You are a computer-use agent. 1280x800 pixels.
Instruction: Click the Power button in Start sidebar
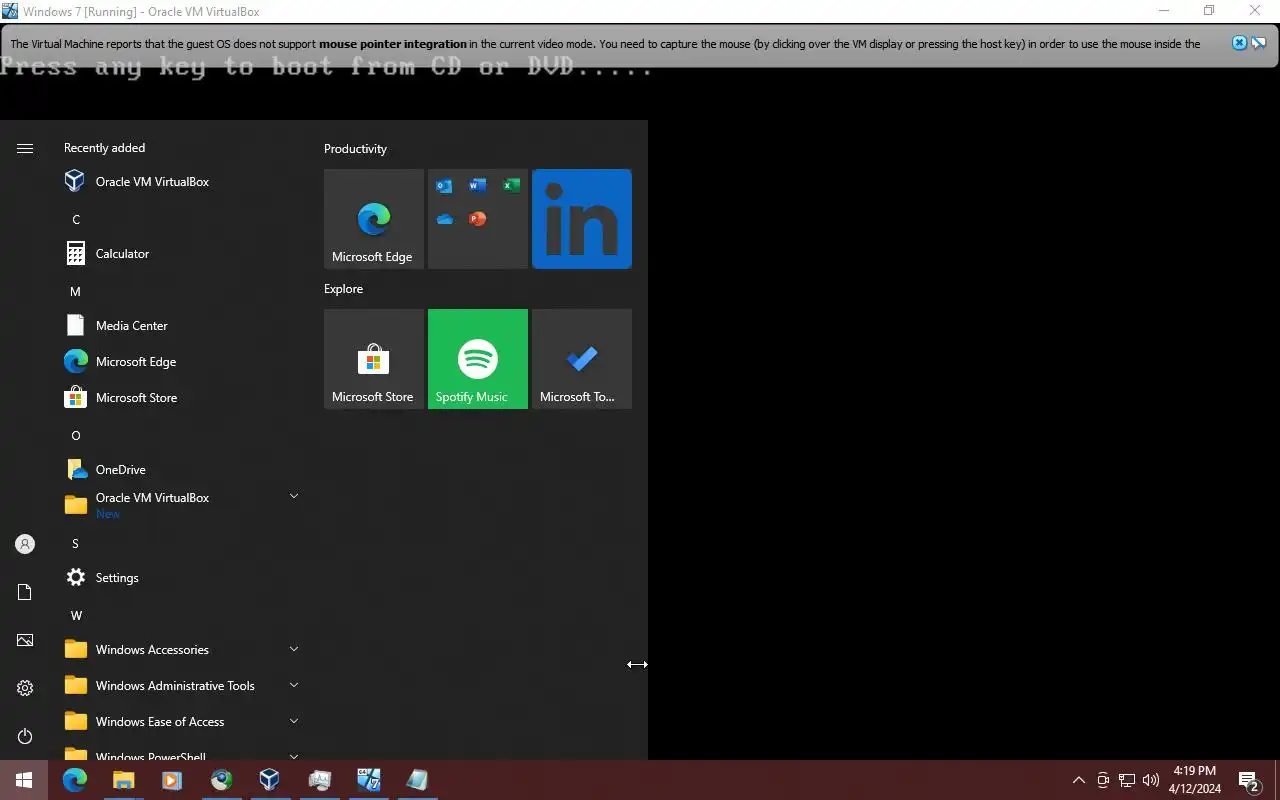tap(25, 736)
